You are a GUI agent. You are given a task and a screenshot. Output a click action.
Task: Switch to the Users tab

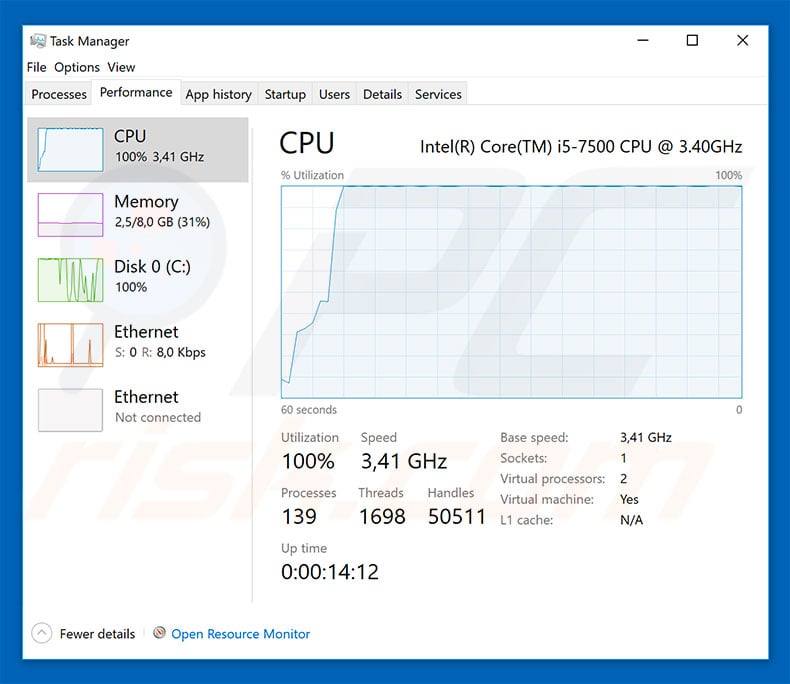point(334,94)
